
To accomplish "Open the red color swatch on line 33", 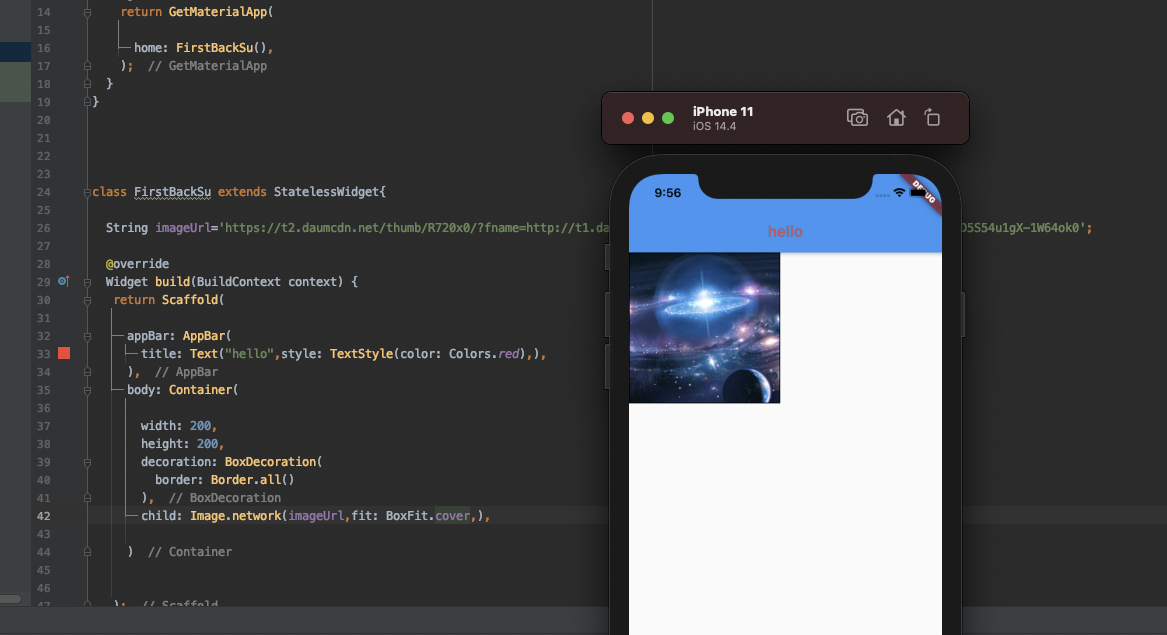I will 64,353.
